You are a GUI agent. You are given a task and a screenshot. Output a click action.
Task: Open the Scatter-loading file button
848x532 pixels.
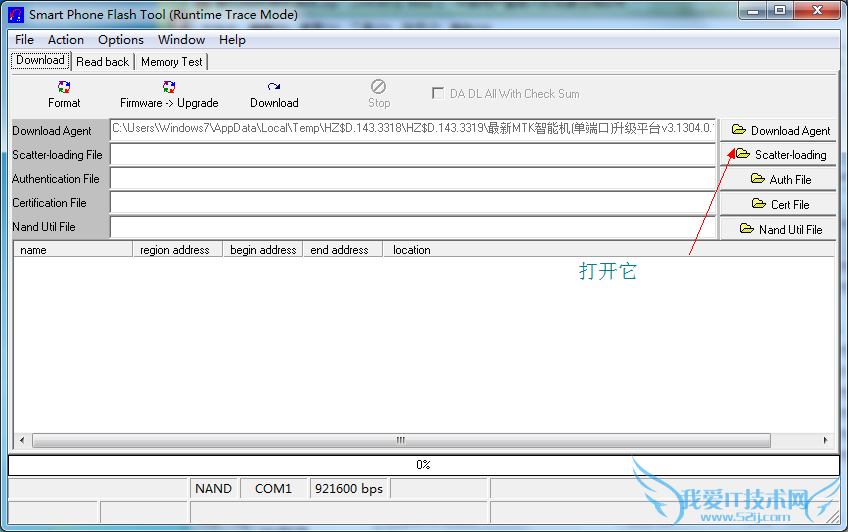(x=779, y=155)
